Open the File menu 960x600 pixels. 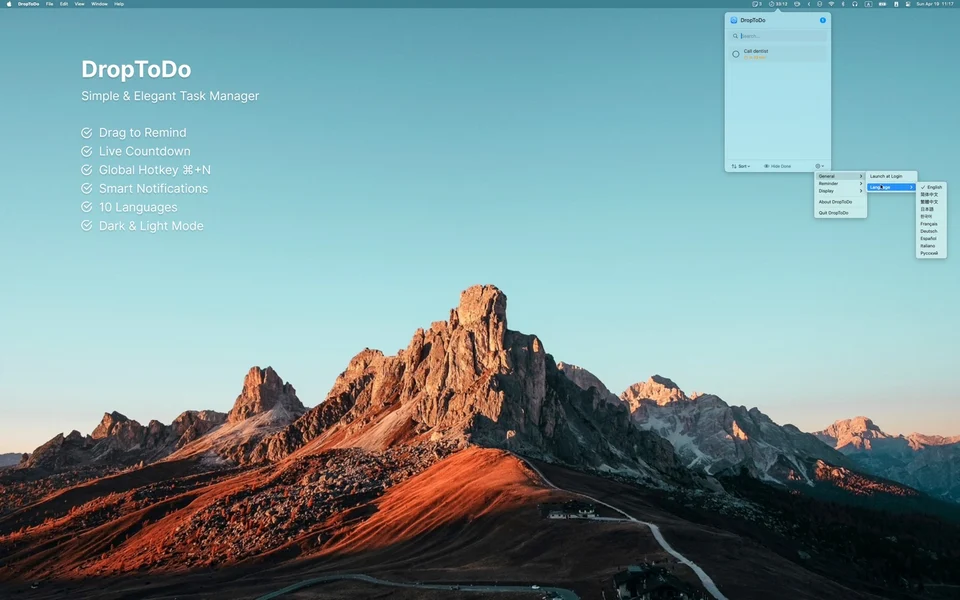tap(50, 4)
